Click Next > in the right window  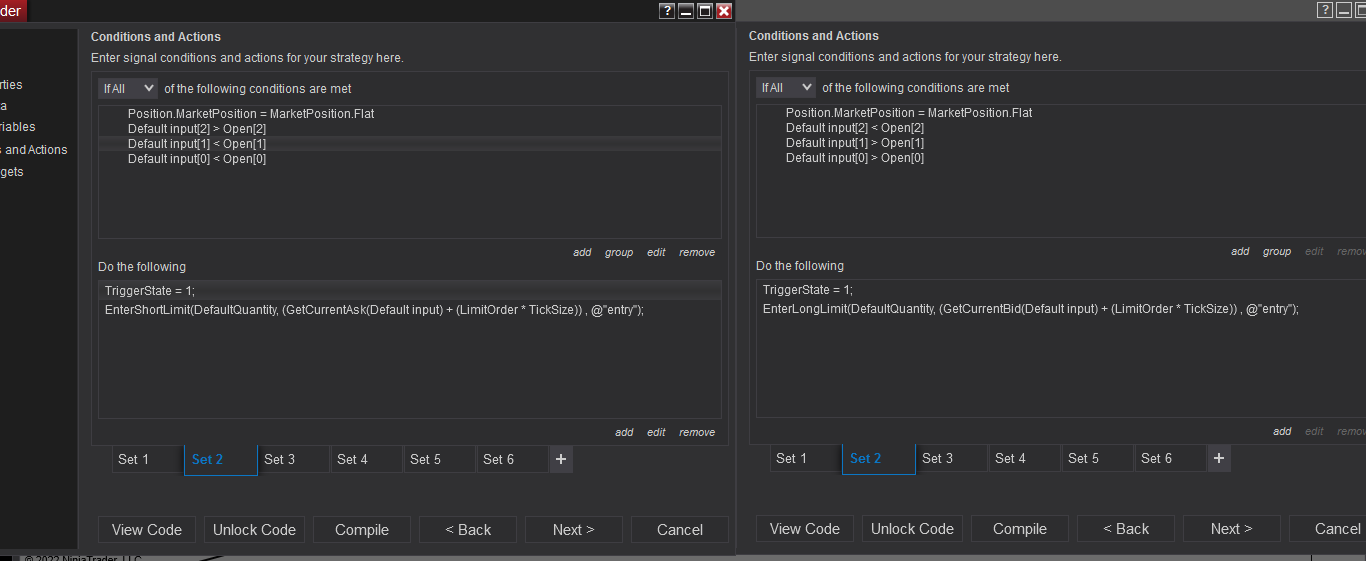pos(1231,529)
